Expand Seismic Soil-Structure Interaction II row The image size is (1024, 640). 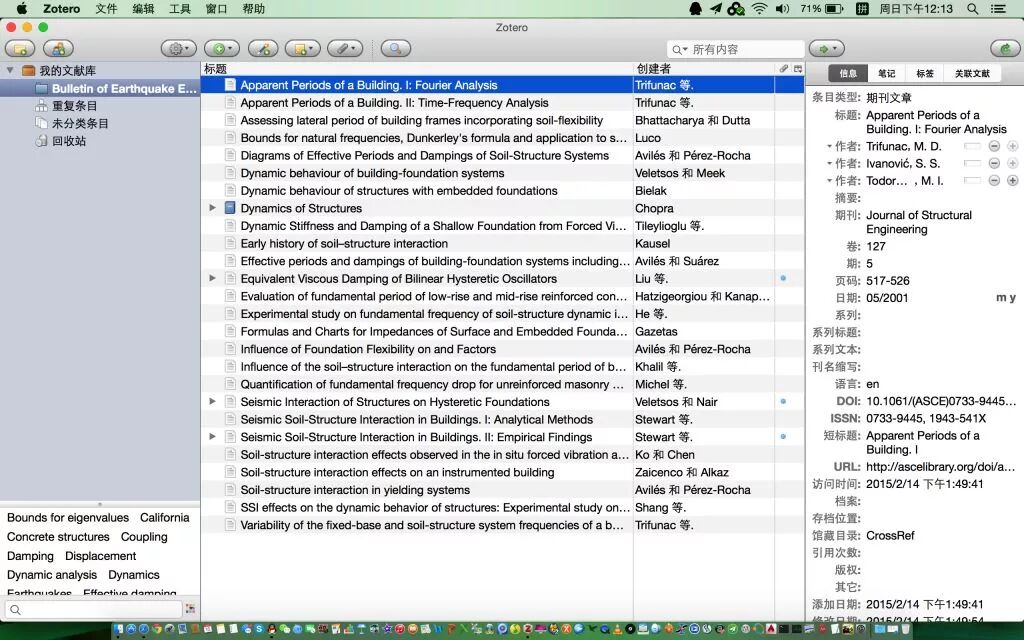tap(212, 436)
